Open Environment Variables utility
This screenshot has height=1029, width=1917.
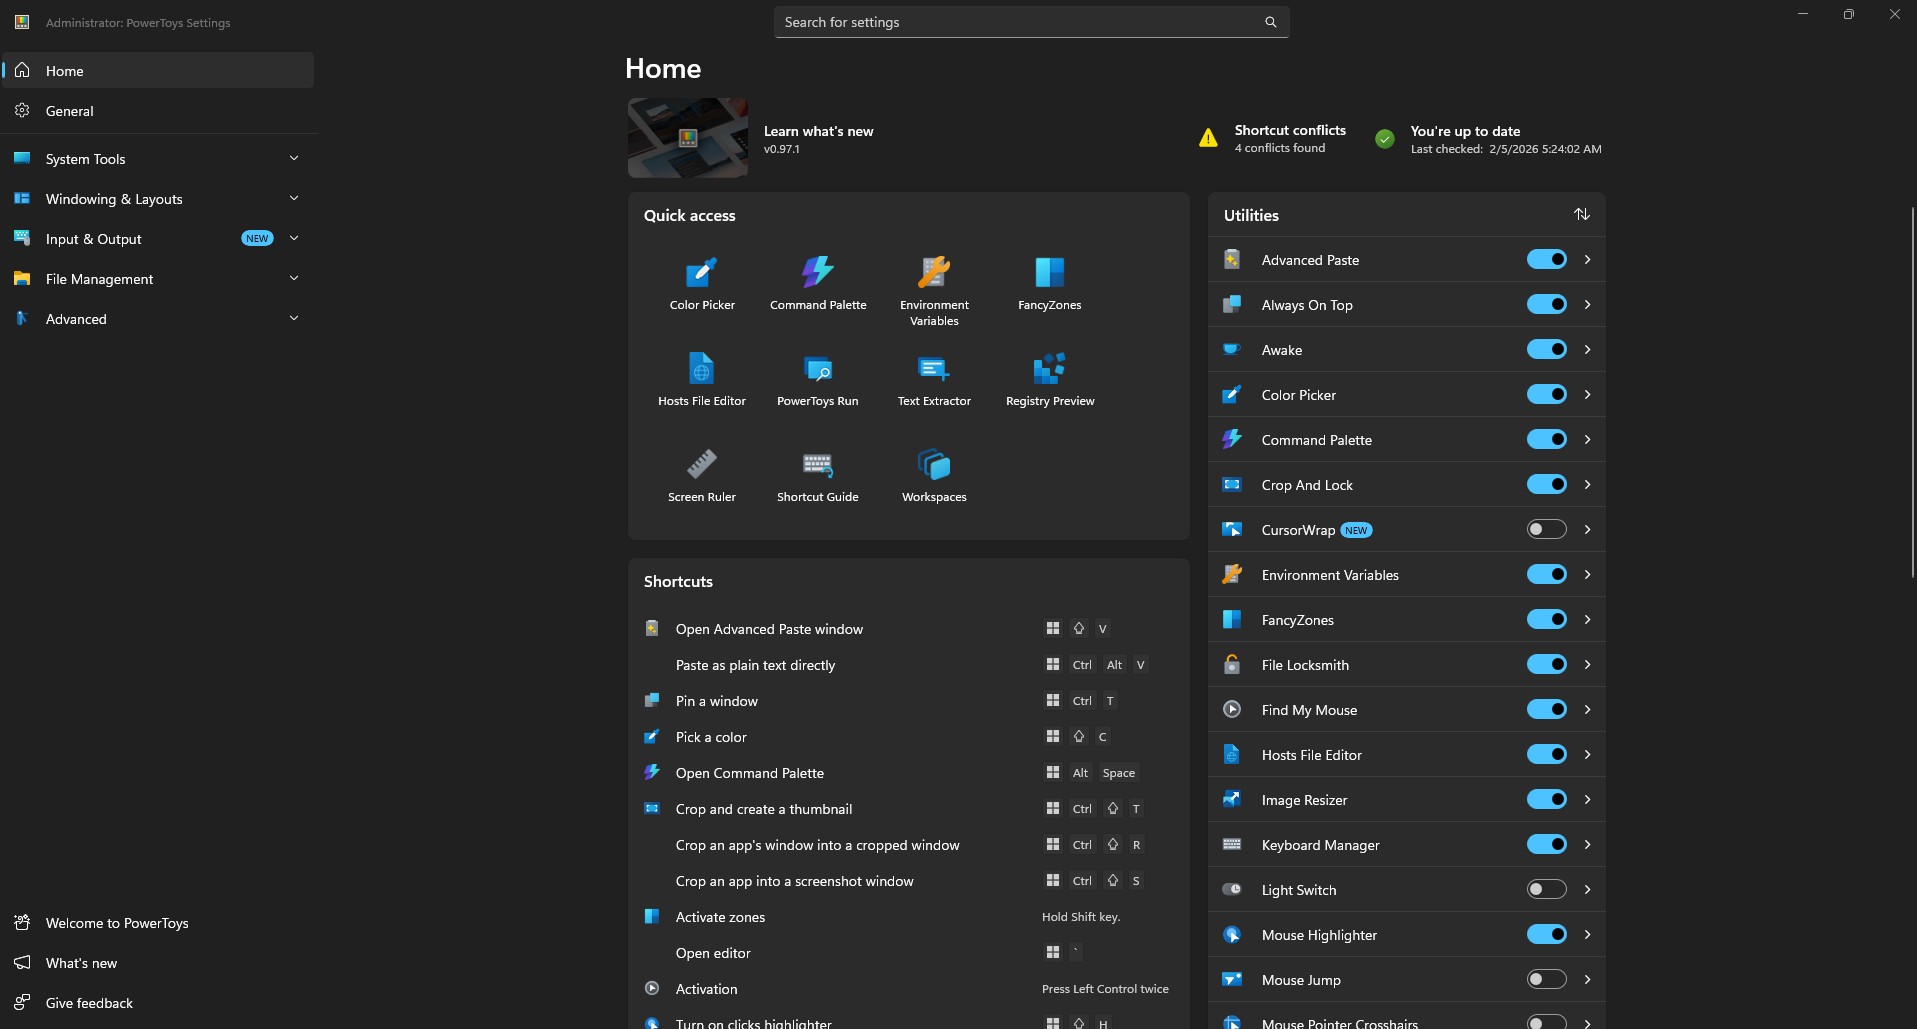pos(933,283)
